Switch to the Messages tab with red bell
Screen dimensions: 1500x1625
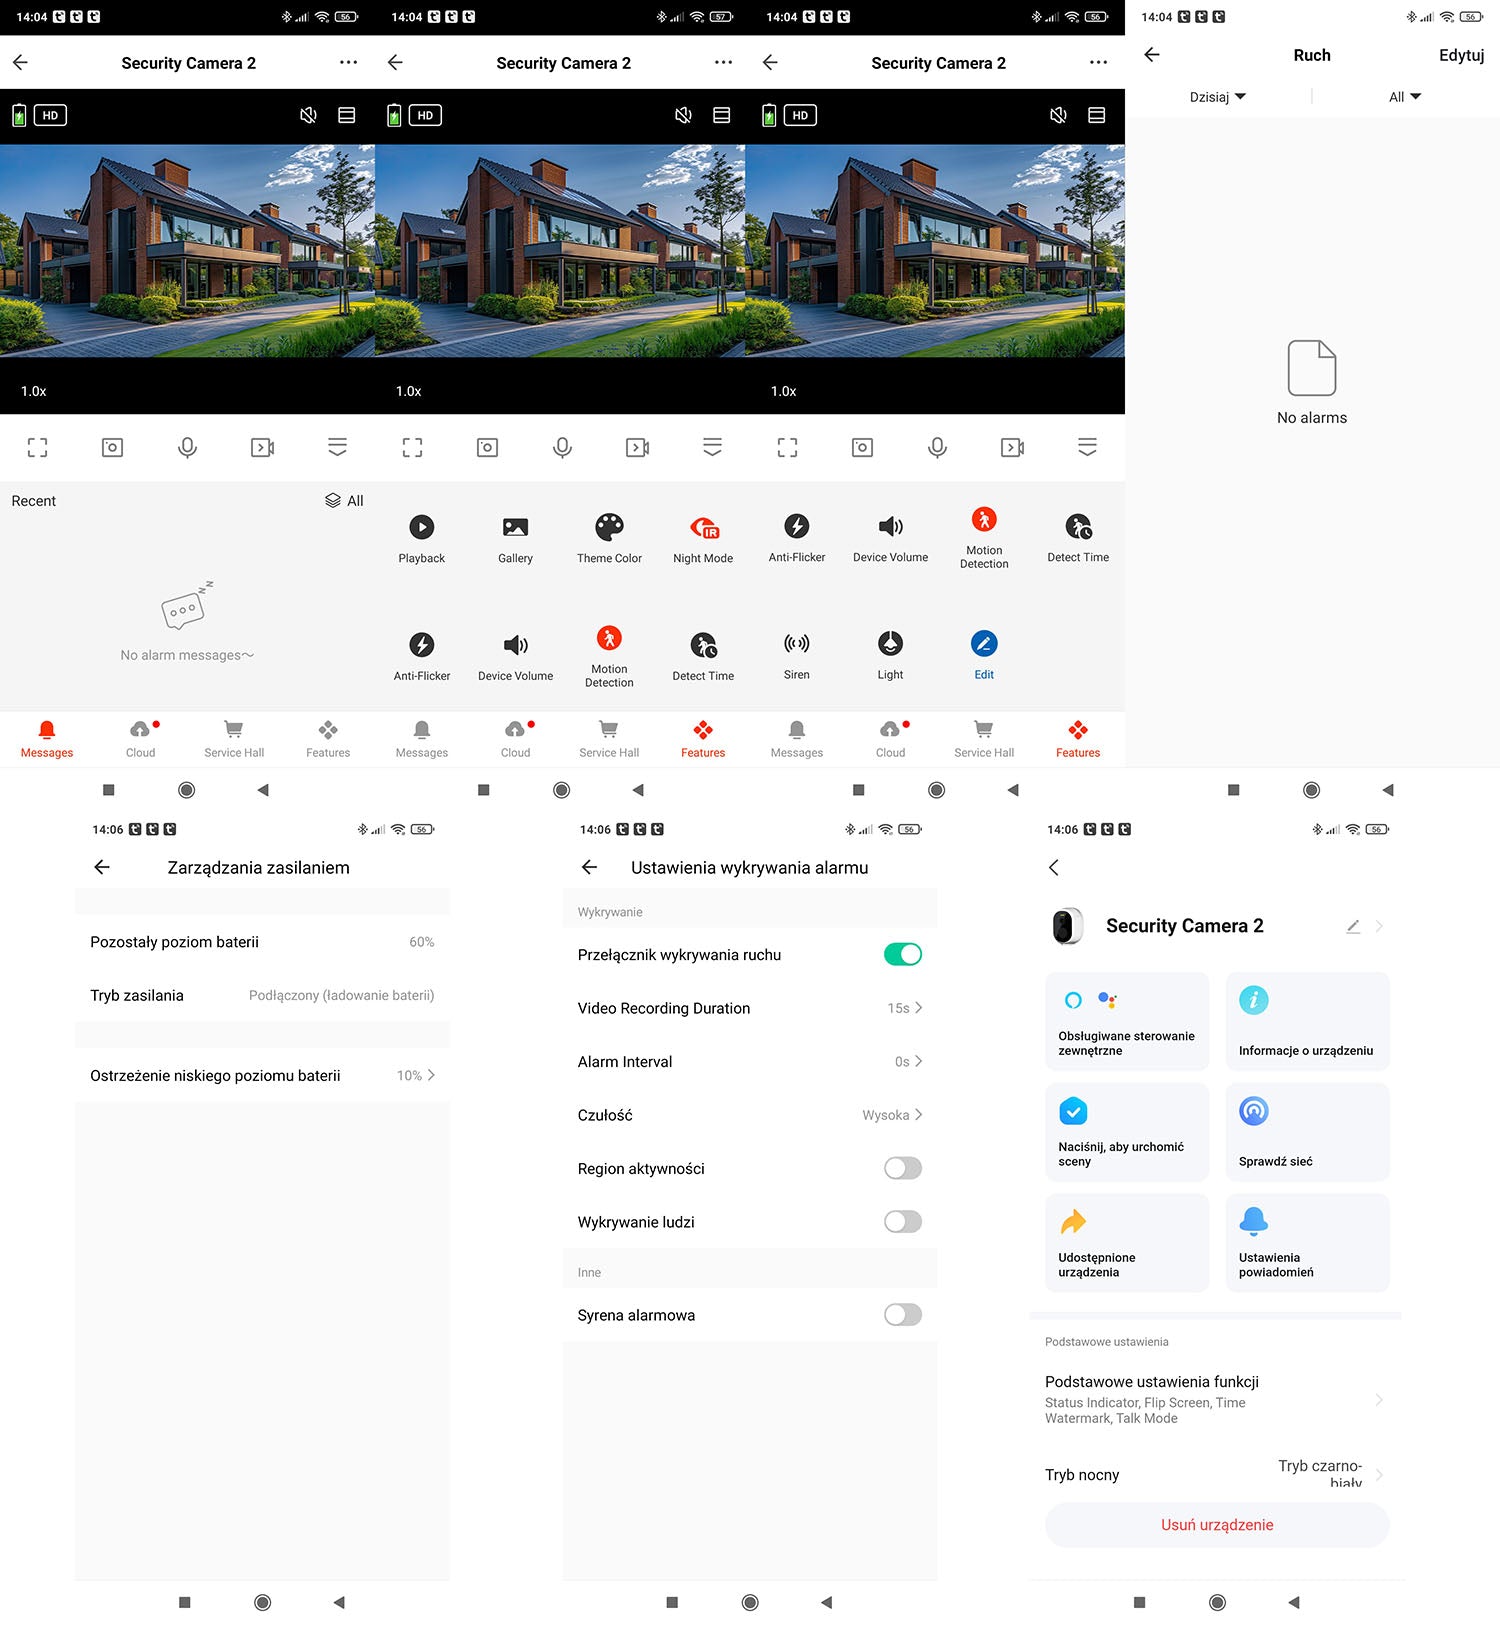pos(47,739)
